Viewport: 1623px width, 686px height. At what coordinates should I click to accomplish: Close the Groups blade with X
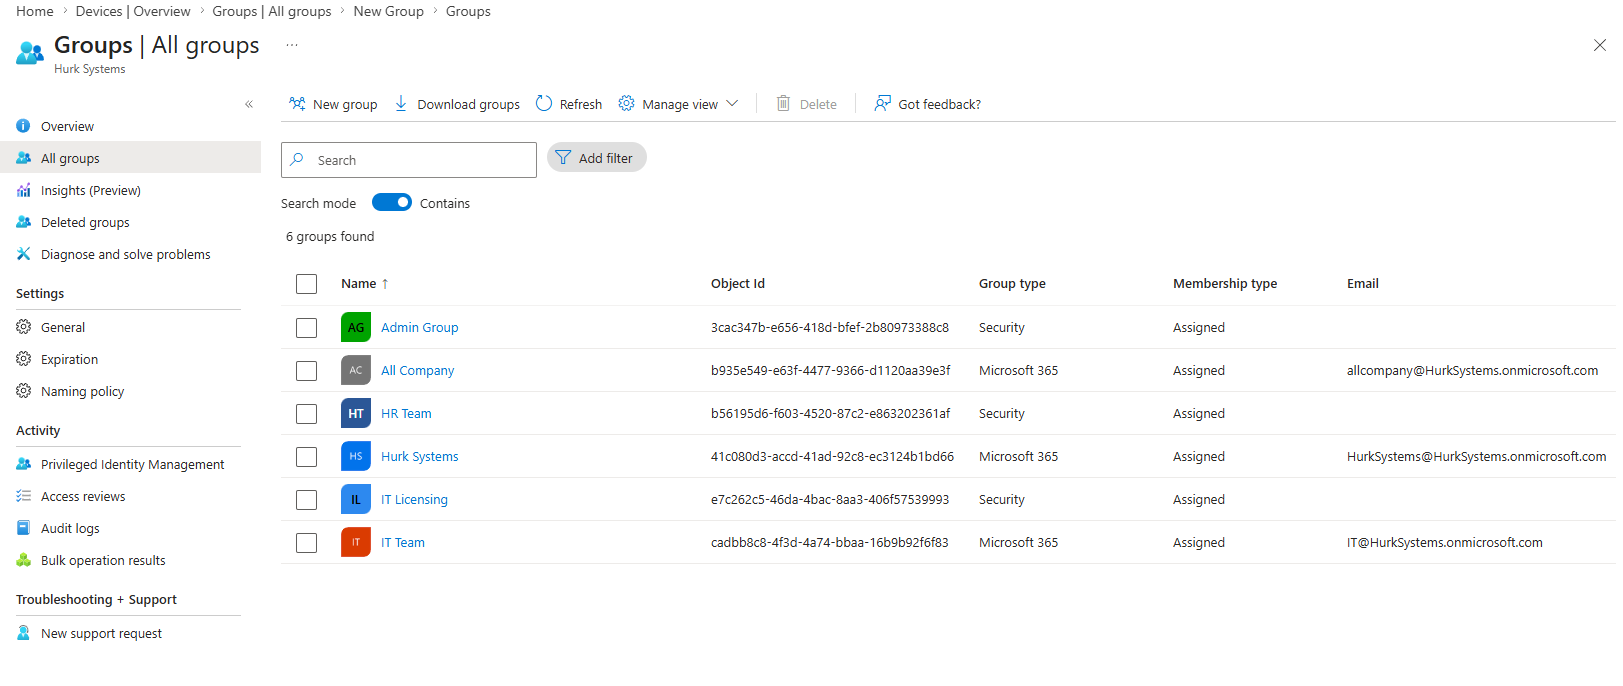pyautogui.click(x=1600, y=45)
